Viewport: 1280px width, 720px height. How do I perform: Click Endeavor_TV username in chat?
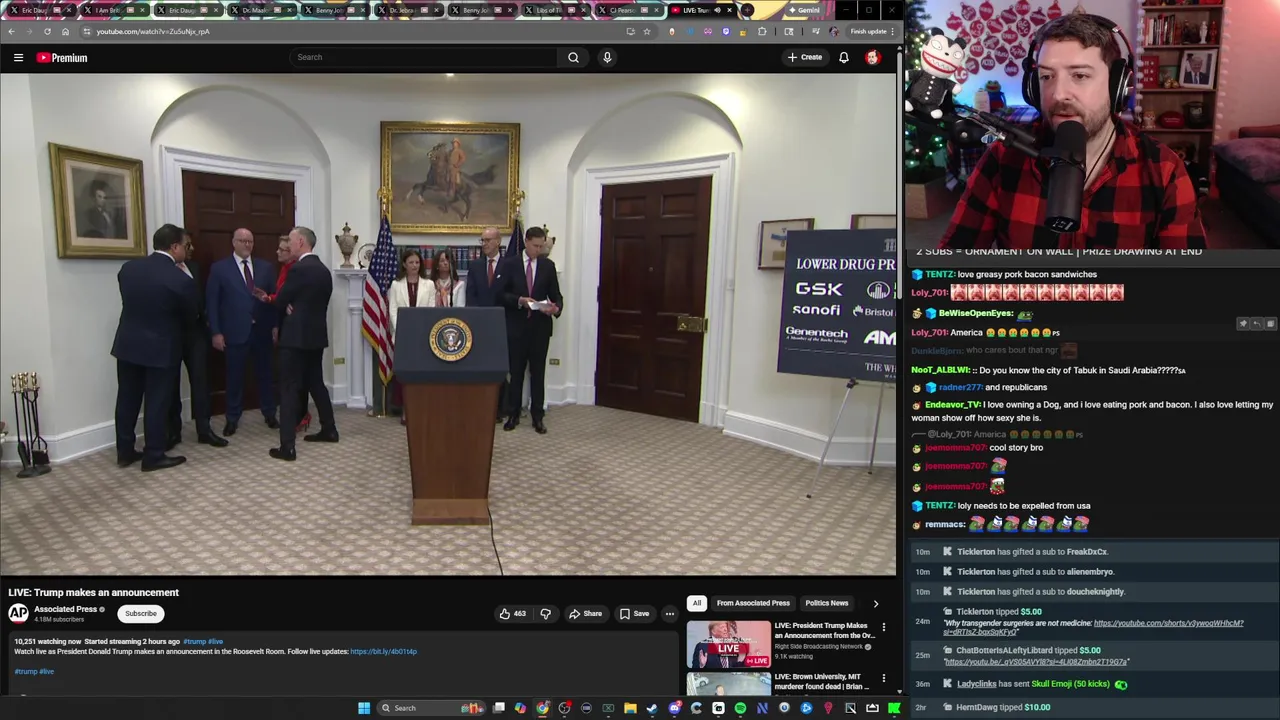(952, 405)
